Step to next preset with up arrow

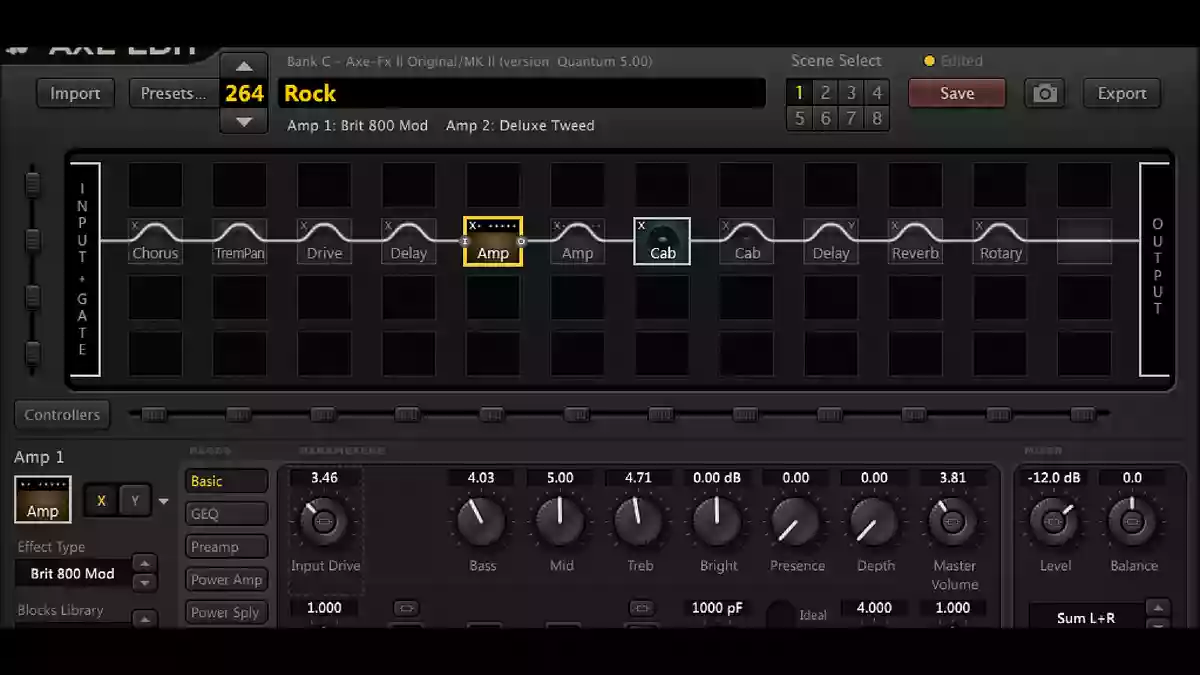pos(244,66)
